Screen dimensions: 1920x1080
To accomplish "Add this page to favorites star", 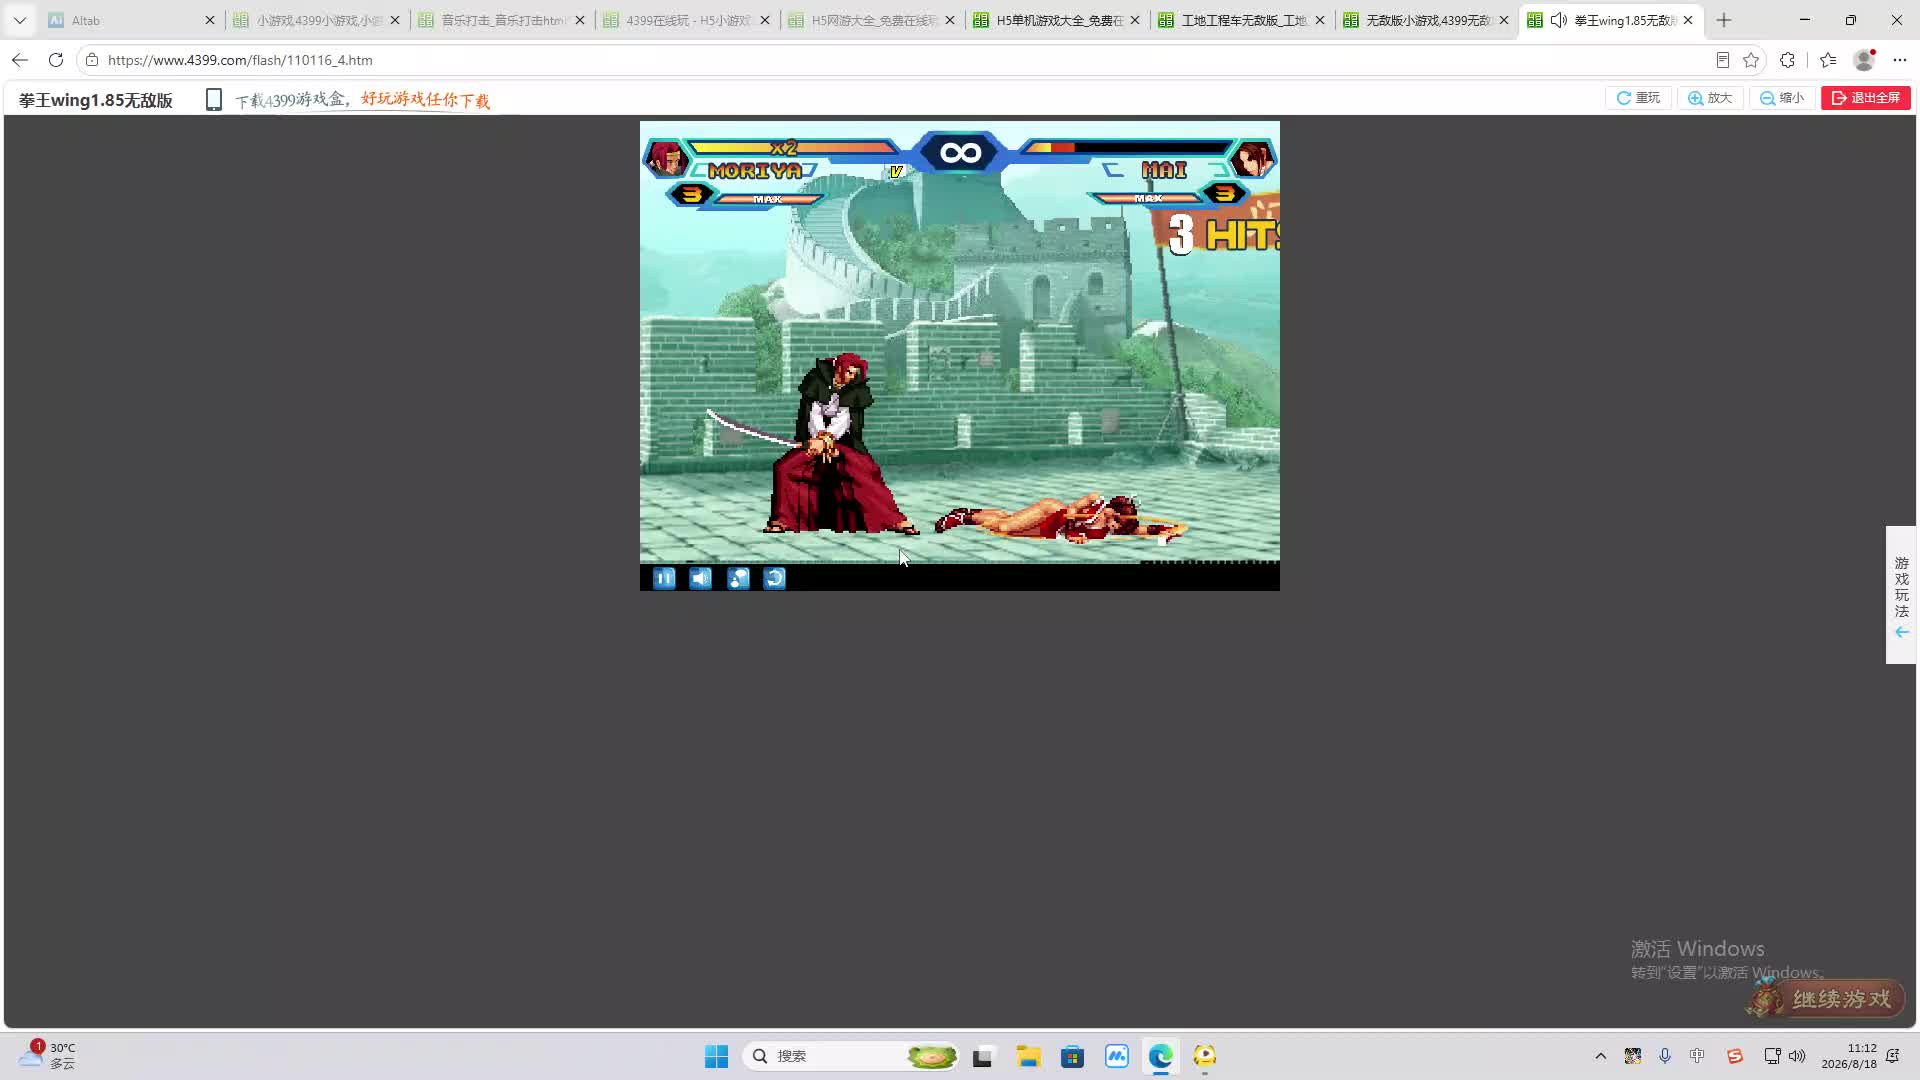I will pyautogui.click(x=1751, y=60).
